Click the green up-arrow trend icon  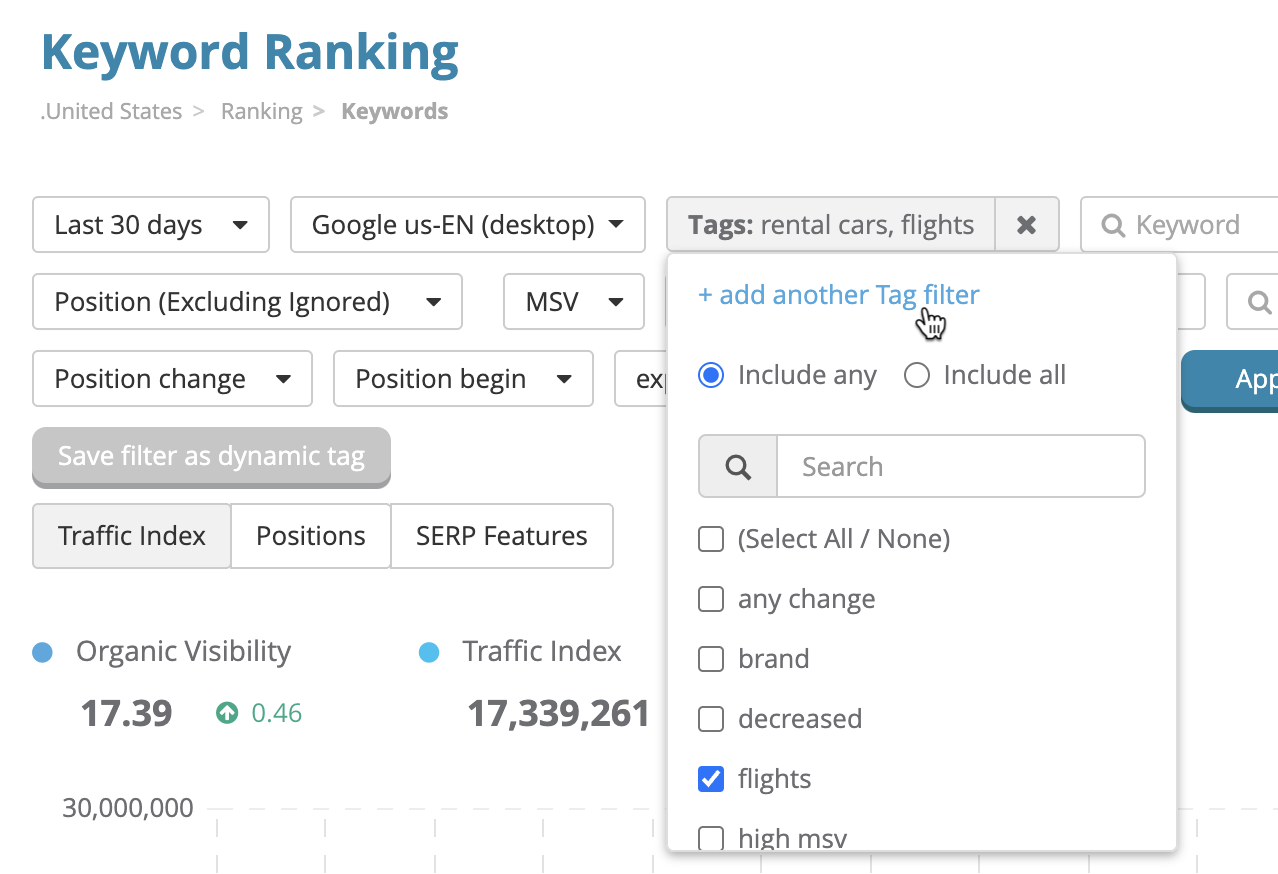227,713
